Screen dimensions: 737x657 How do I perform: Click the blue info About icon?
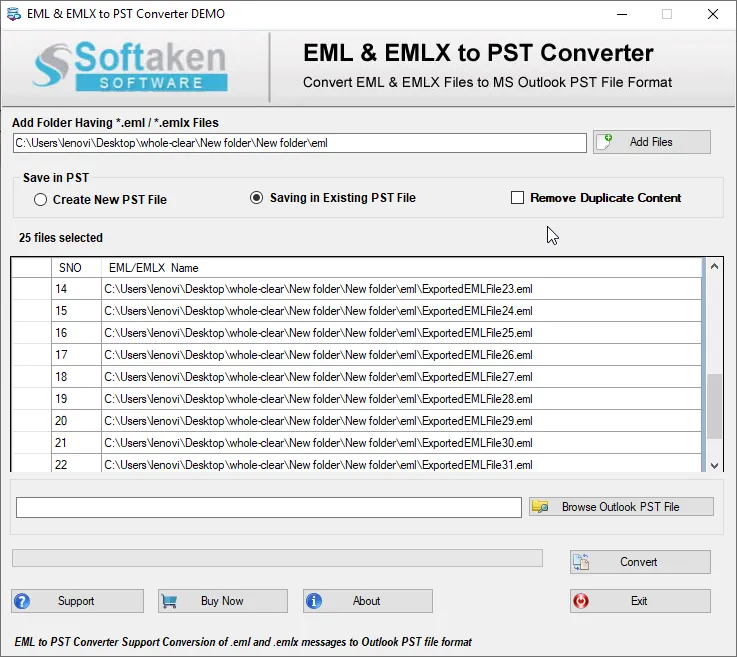(x=314, y=601)
